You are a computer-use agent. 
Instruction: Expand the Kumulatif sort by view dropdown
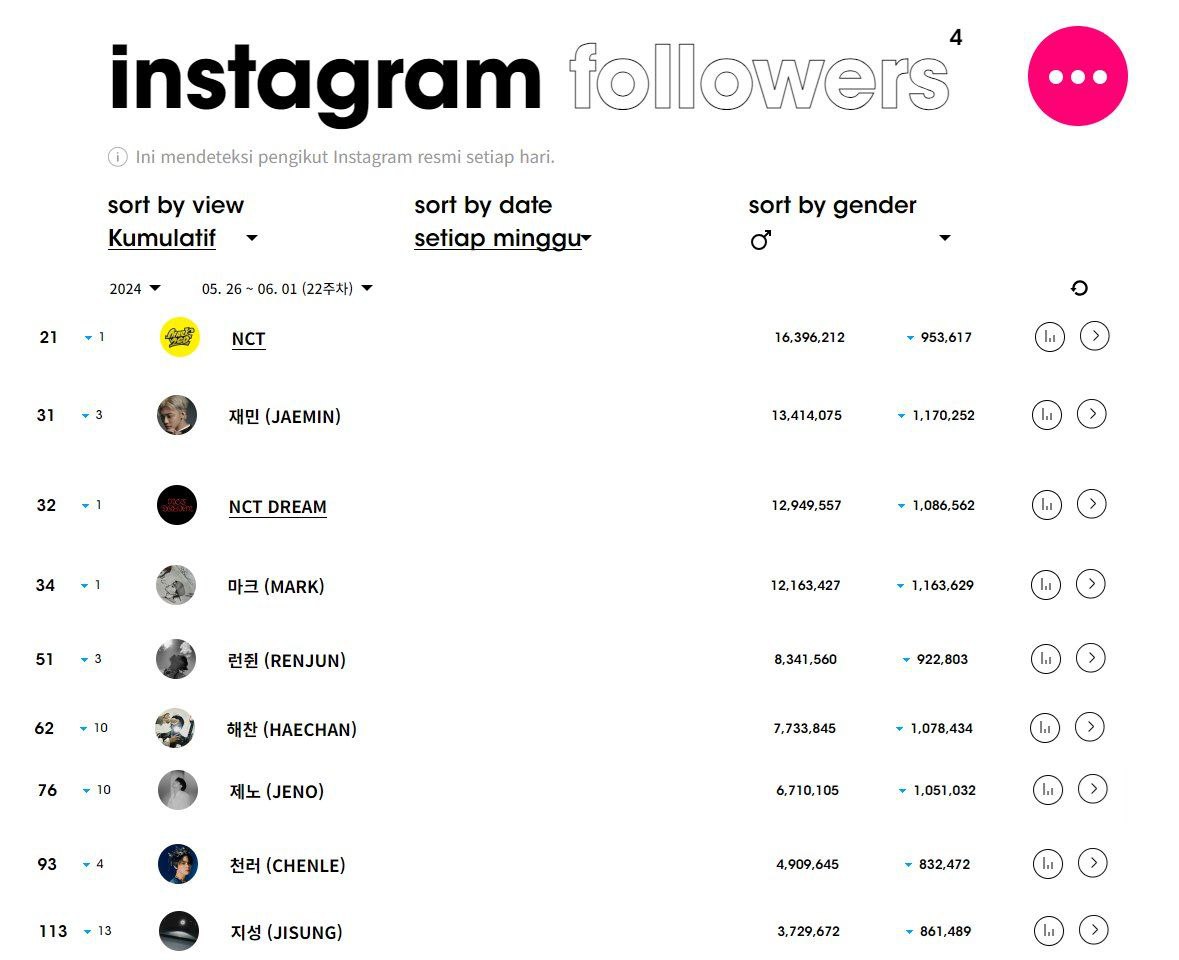click(252, 238)
